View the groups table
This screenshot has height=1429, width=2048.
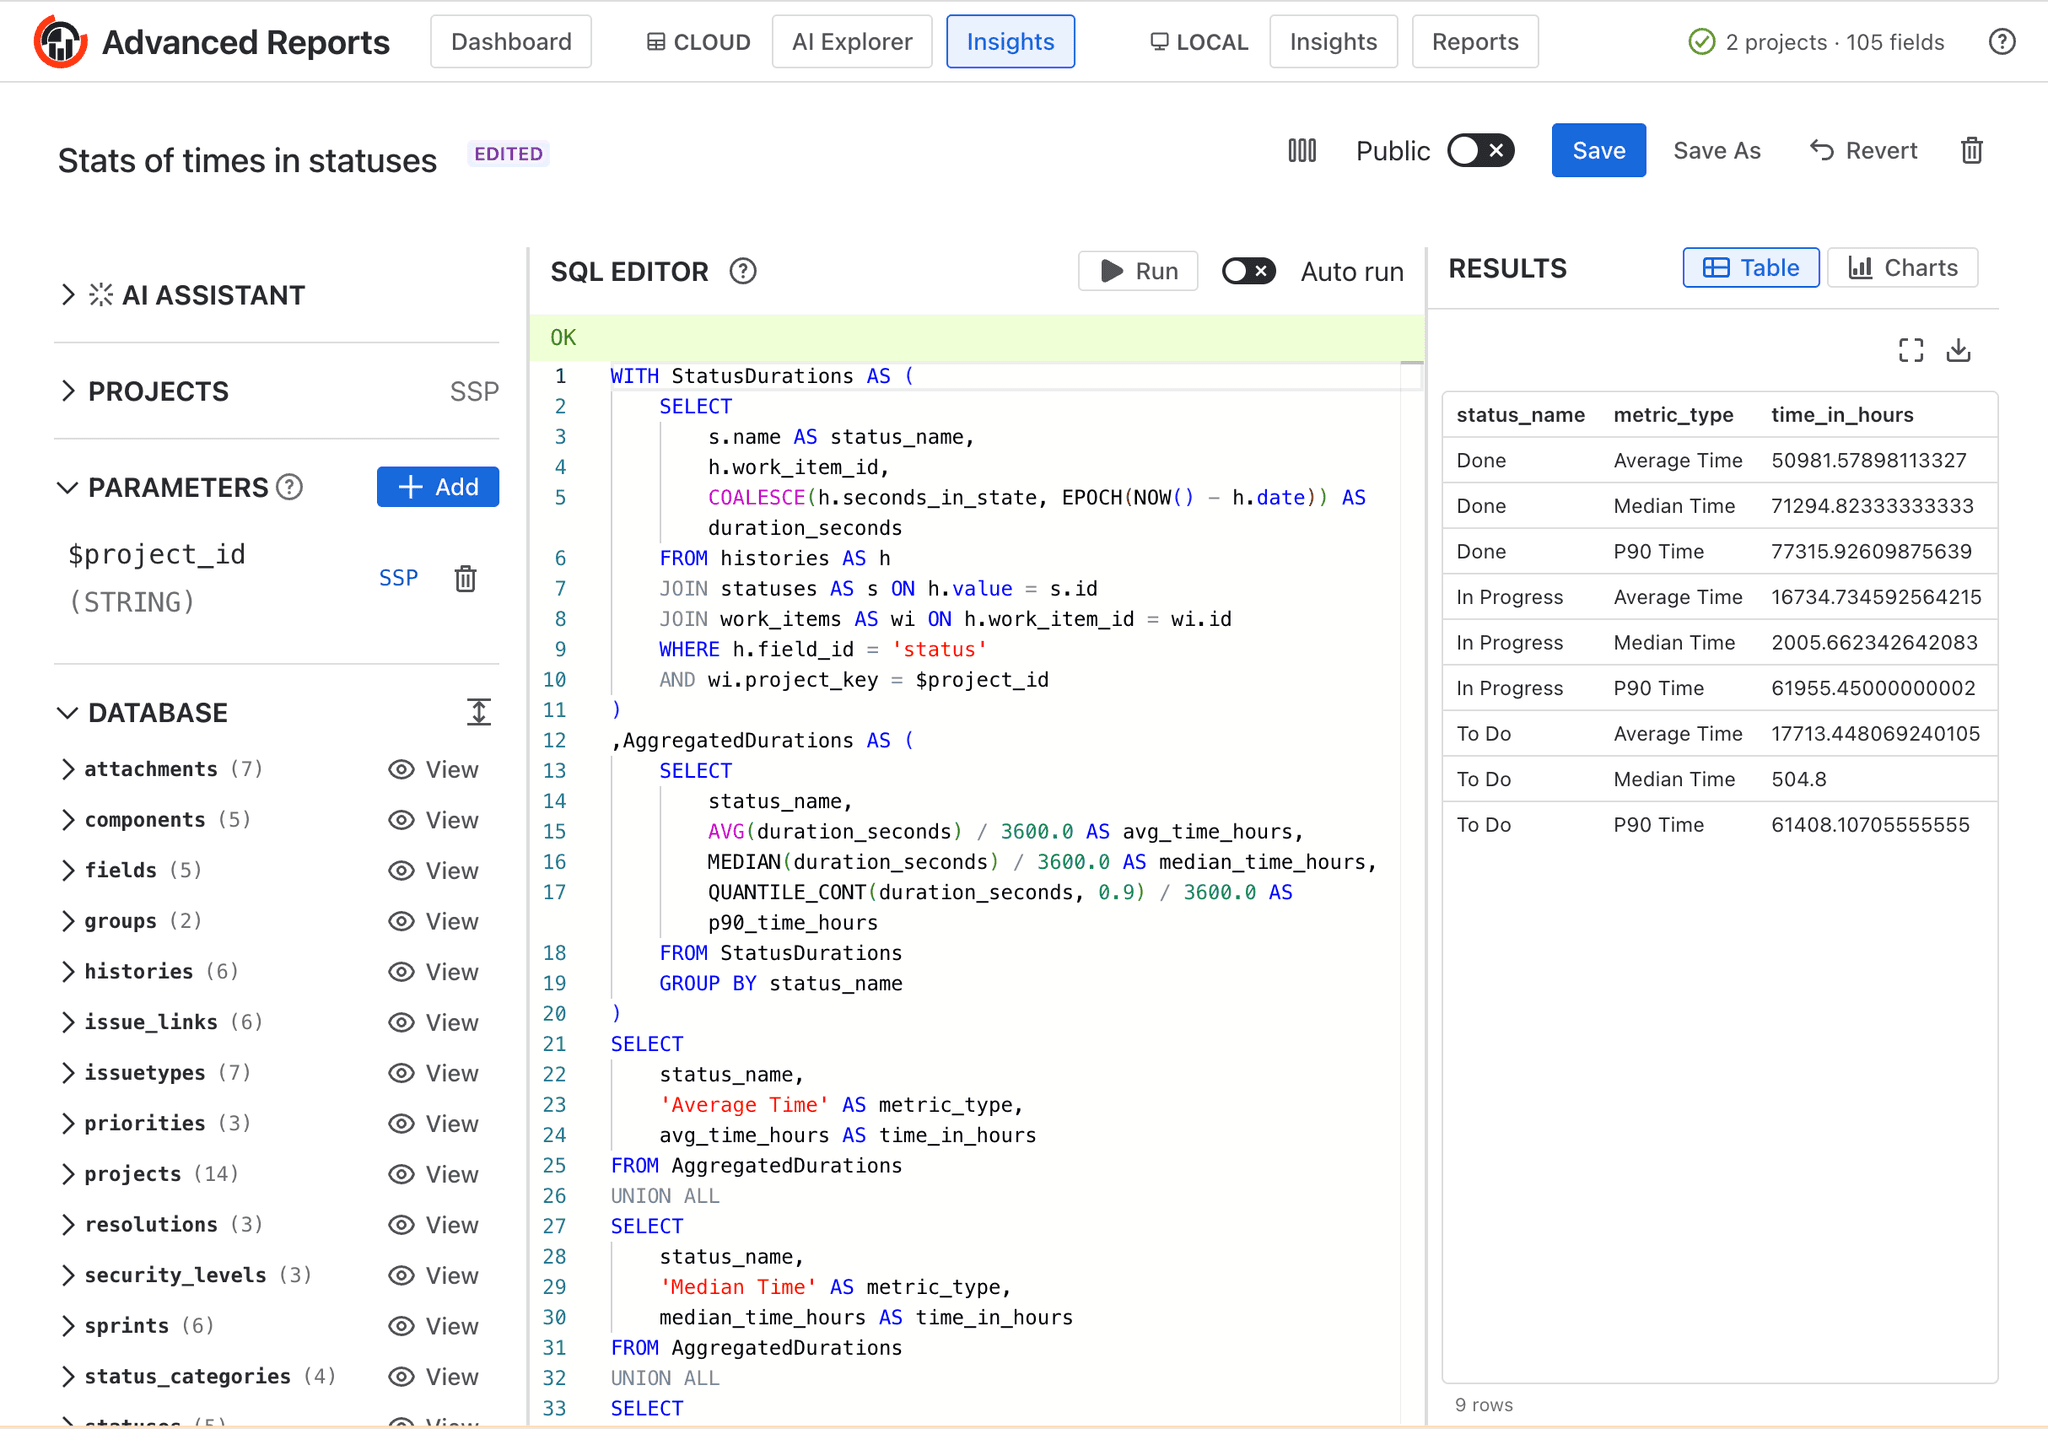433,921
